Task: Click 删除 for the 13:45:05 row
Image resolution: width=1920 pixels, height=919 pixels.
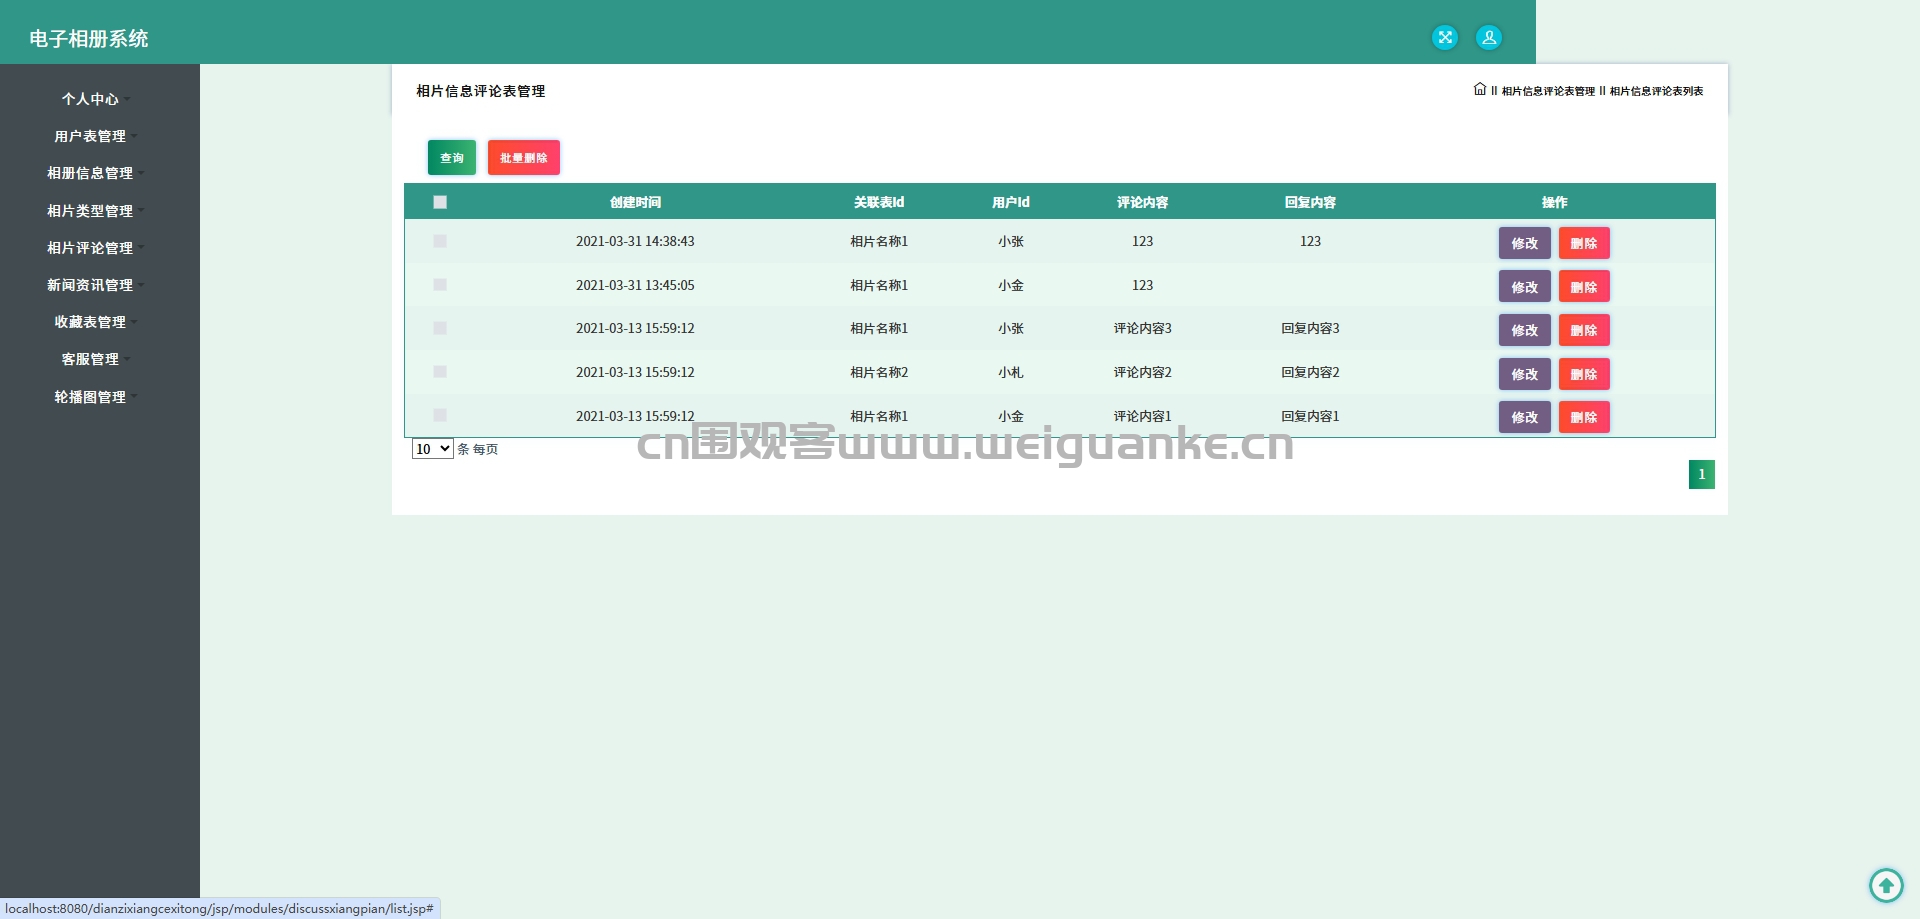Action: tap(1584, 287)
